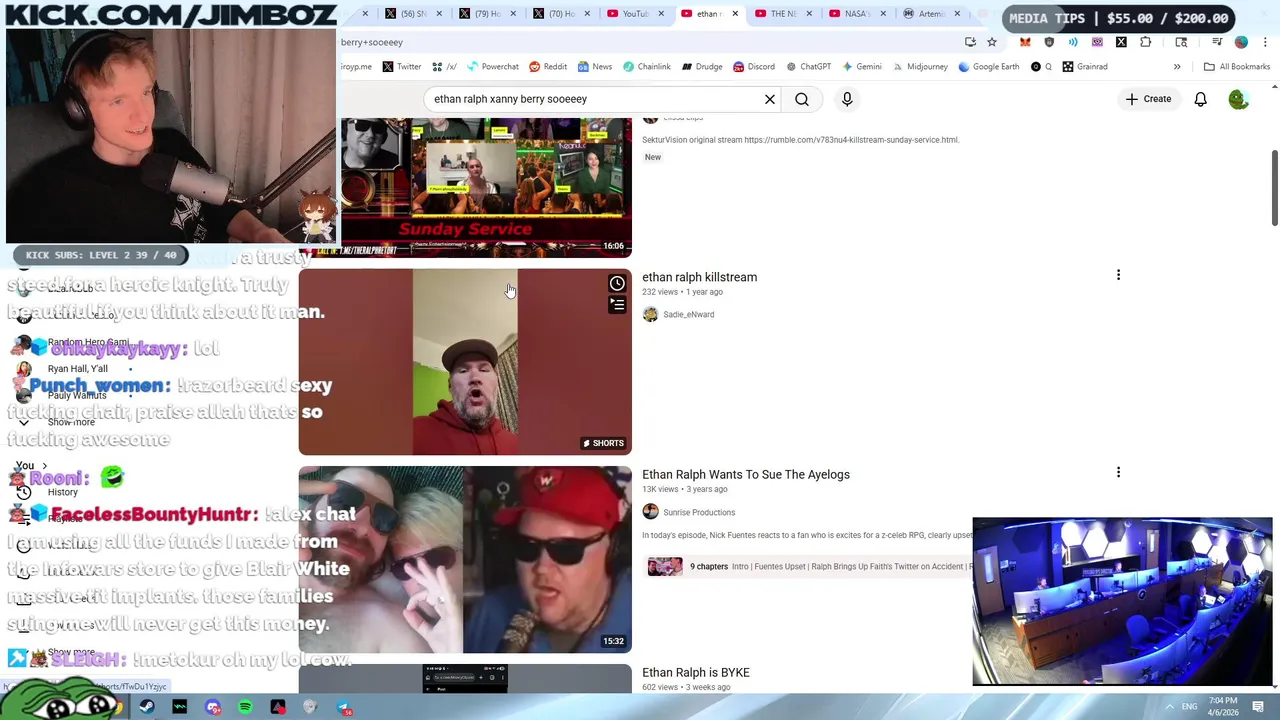Open the ChatGPT bookmark
The width and height of the screenshot is (1280, 720).
(x=809, y=67)
